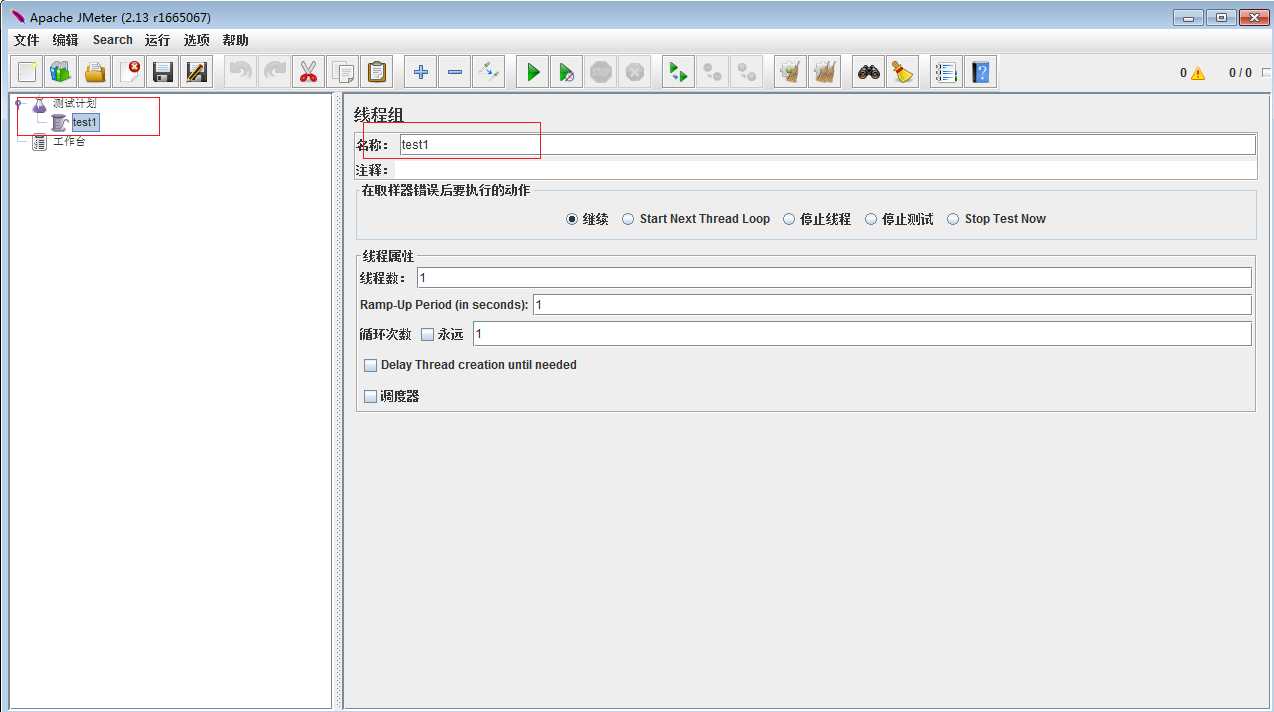Click the Save As toolbar icon
Viewport: 1274px width, 712px height.
click(197, 72)
